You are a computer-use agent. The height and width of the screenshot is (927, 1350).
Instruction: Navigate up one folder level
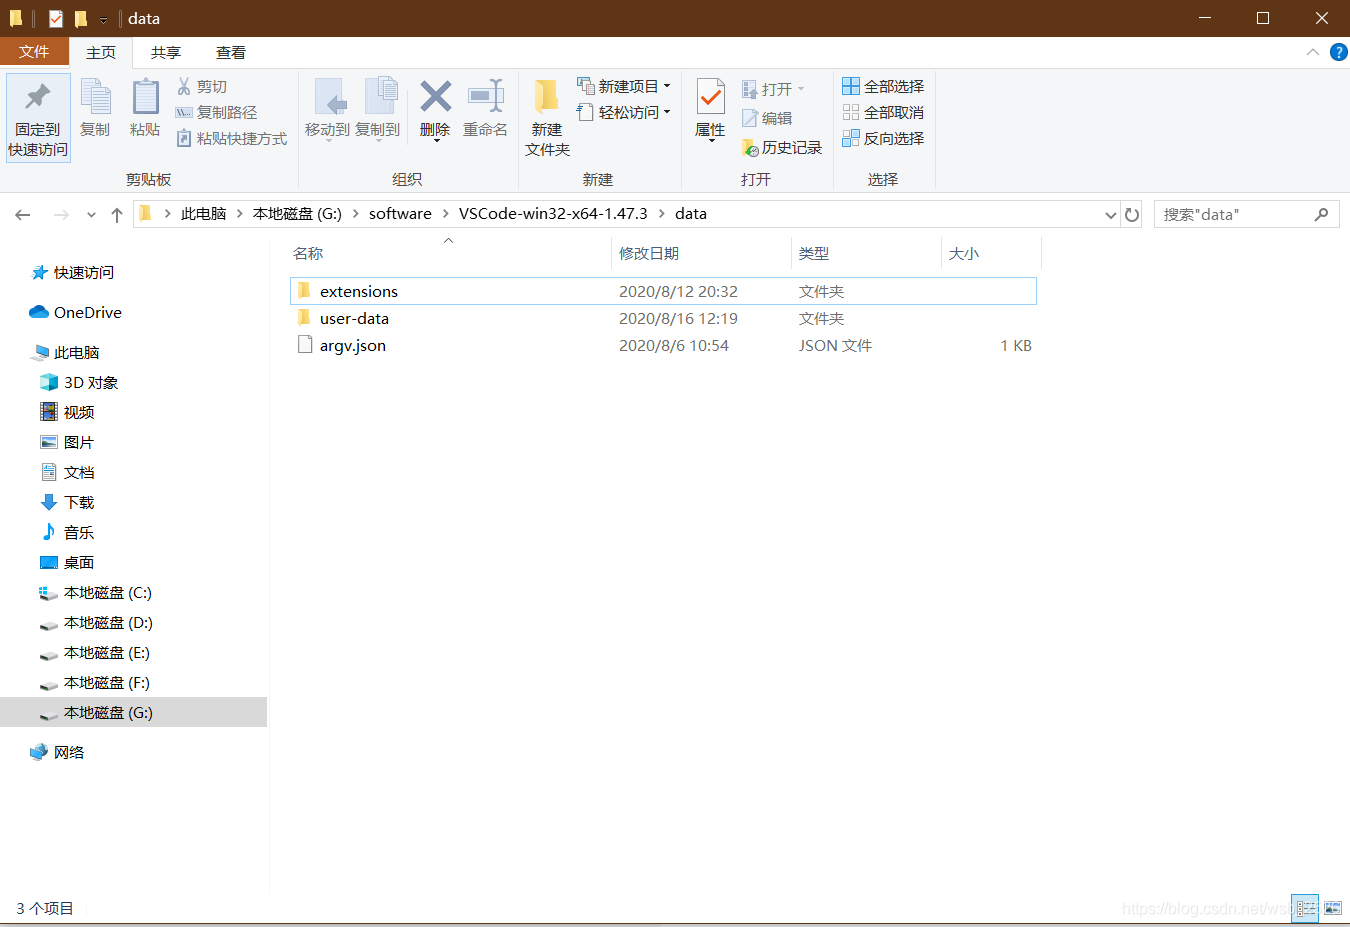tap(116, 213)
